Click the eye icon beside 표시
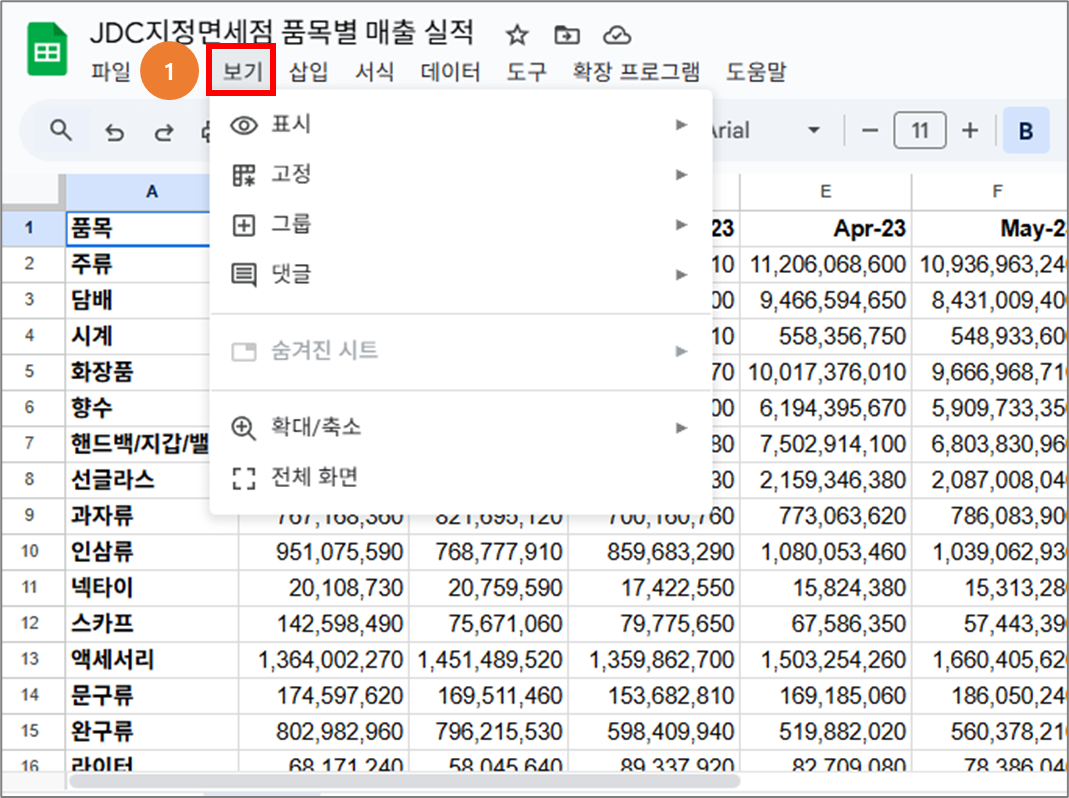 [x=243, y=125]
